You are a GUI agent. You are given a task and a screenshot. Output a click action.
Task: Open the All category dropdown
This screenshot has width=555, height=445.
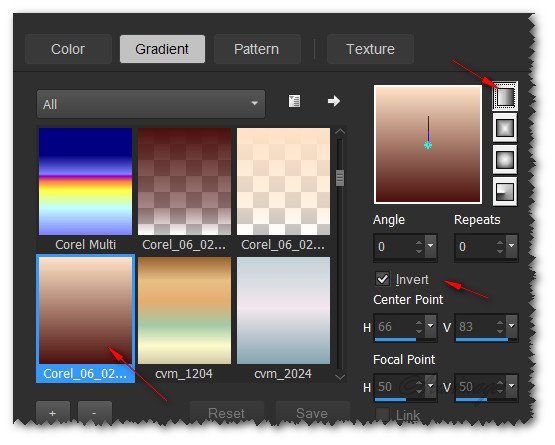(x=151, y=104)
